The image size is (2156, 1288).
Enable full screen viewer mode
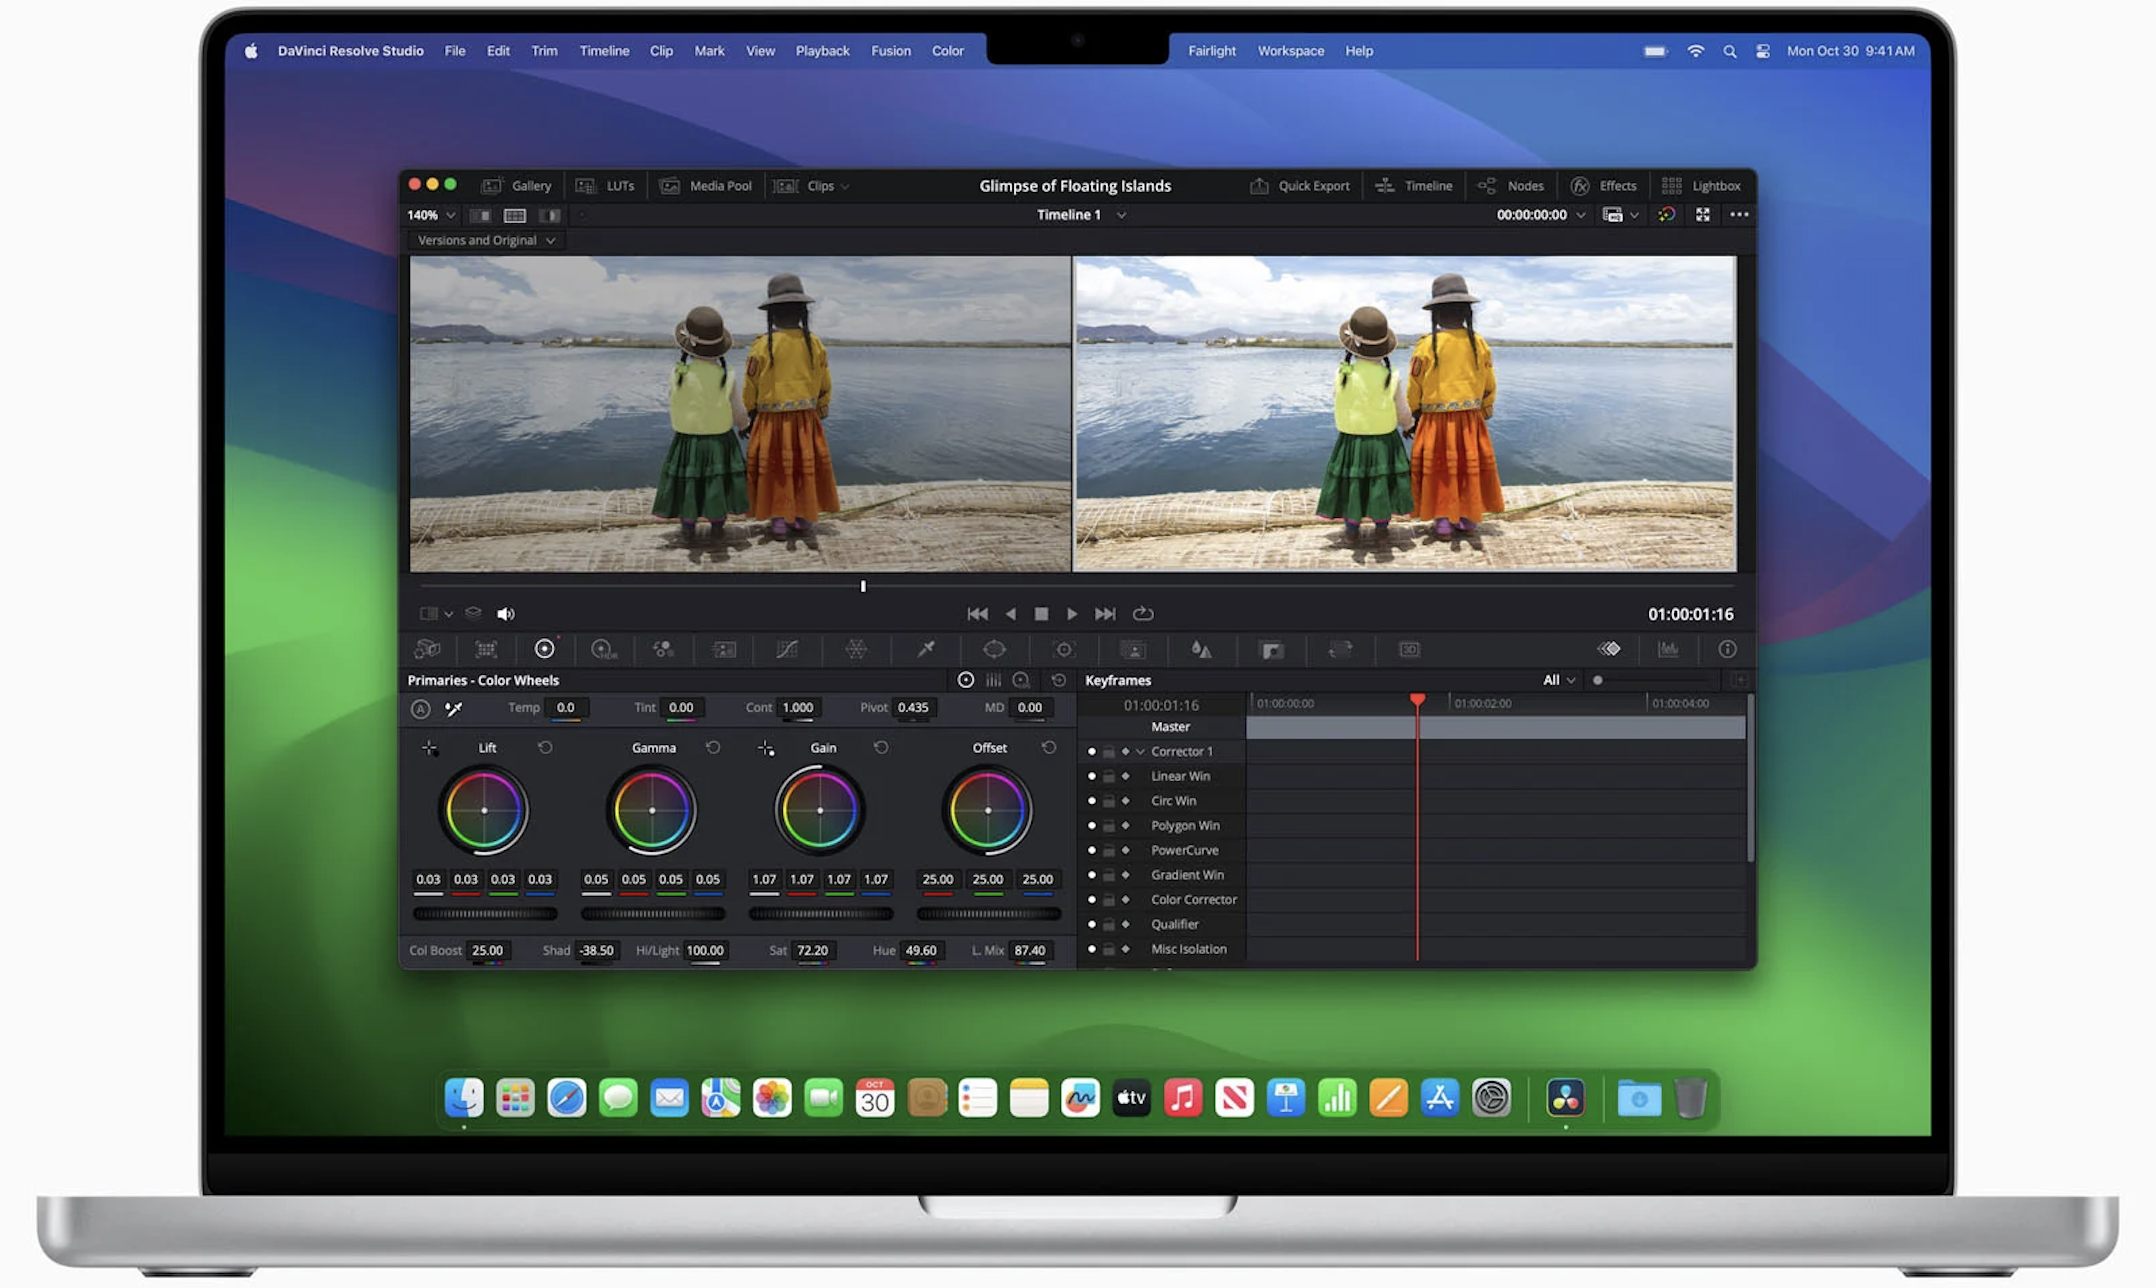tap(1703, 215)
